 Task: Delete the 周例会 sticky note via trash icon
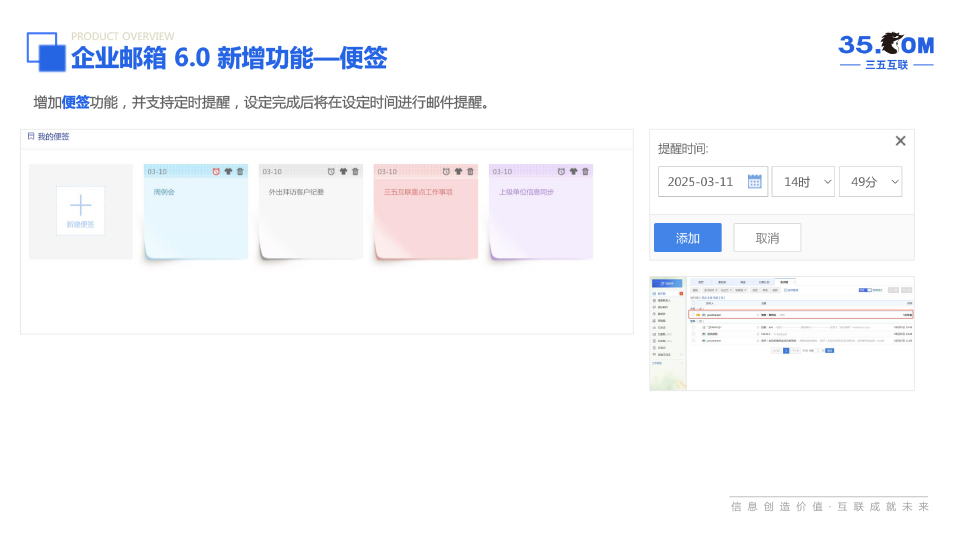[x=240, y=171]
